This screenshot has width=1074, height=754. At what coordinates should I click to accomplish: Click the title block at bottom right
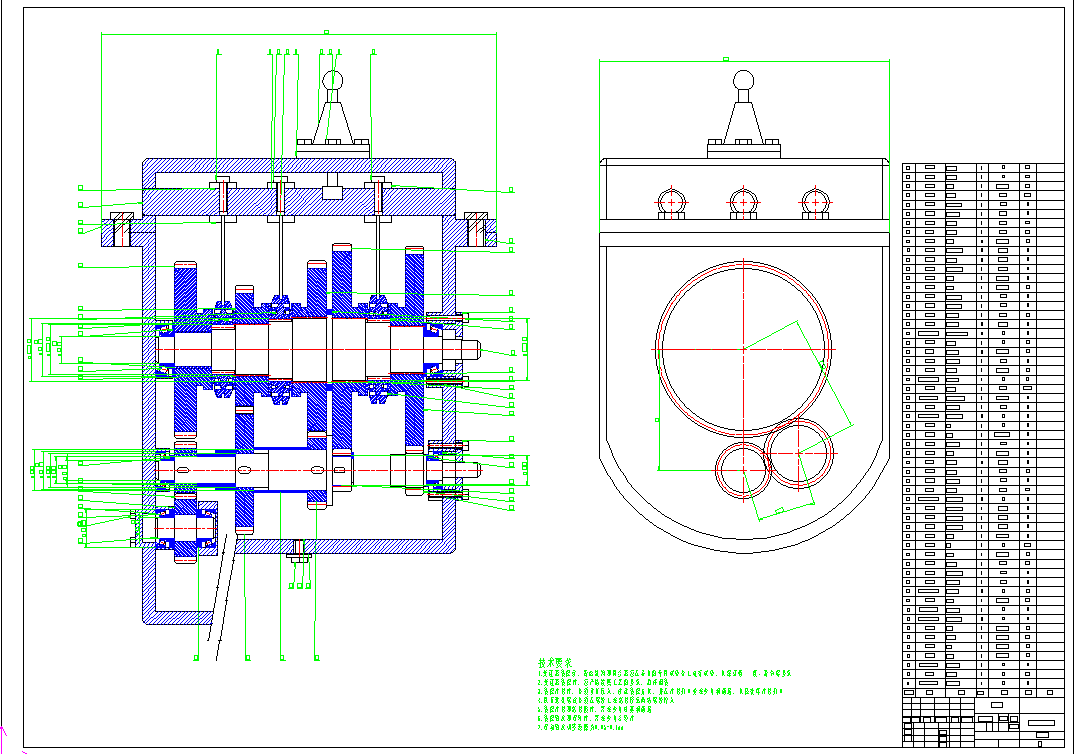(x=985, y=720)
